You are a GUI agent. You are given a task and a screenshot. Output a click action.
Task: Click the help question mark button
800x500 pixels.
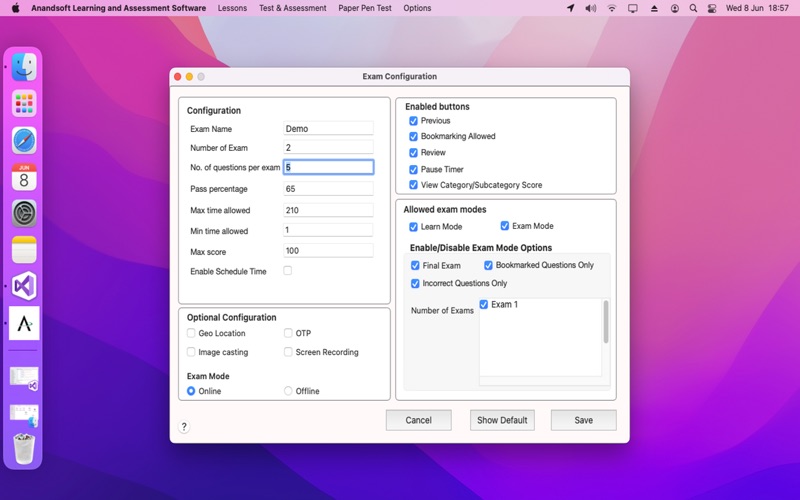click(x=184, y=427)
